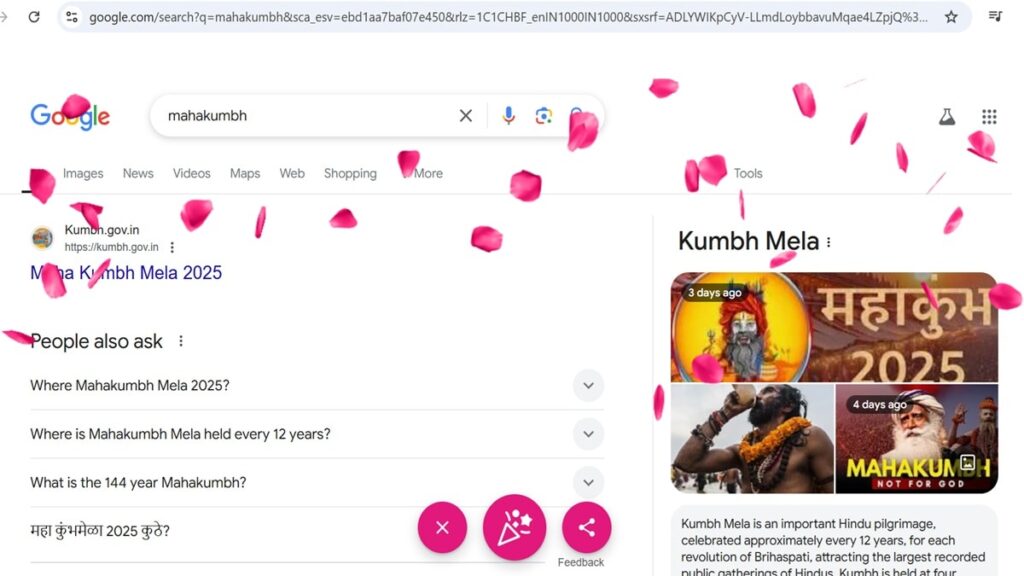The height and width of the screenshot is (576, 1024).
Task: Open Search Labs flask icon
Action: click(947, 116)
